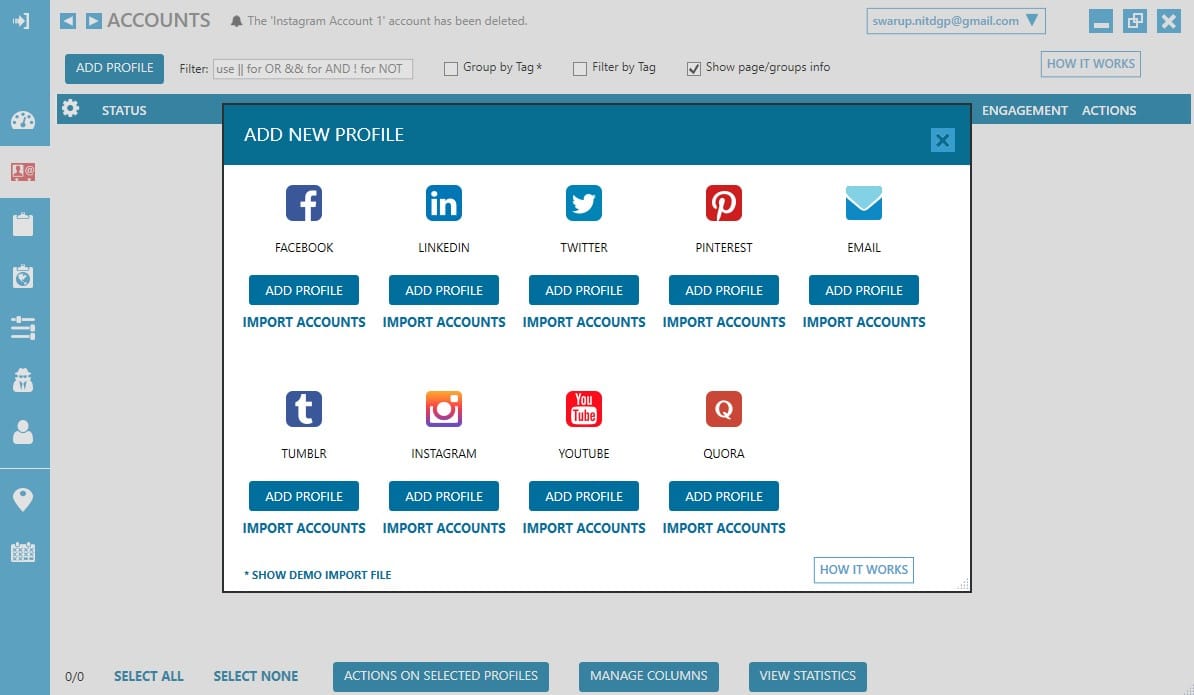Open SHOW DEMO IMPORT FILE link
The width and height of the screenshot is (1194, 695).
point(318,575)
